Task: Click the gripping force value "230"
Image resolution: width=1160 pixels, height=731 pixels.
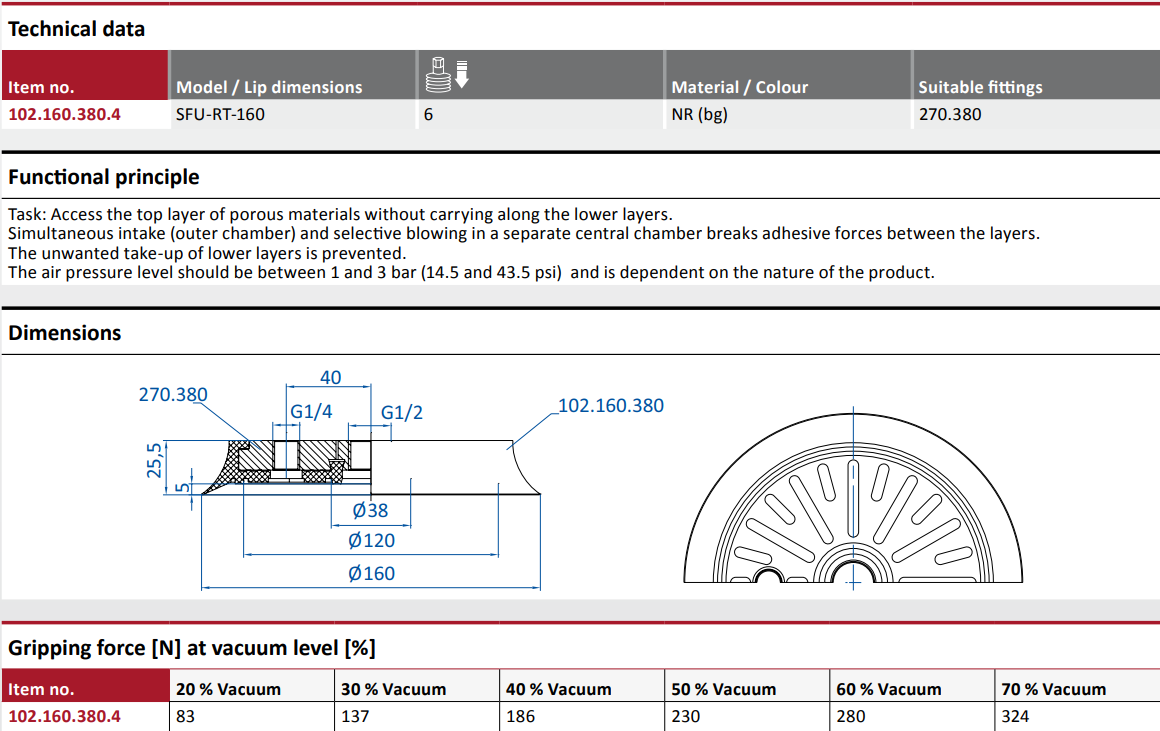Action: [686, 716]
